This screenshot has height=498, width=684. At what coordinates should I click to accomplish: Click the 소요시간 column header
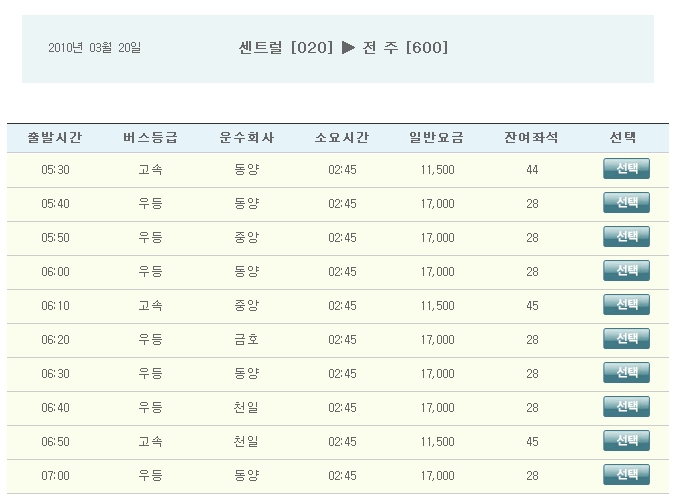click(x=342, y=138)
